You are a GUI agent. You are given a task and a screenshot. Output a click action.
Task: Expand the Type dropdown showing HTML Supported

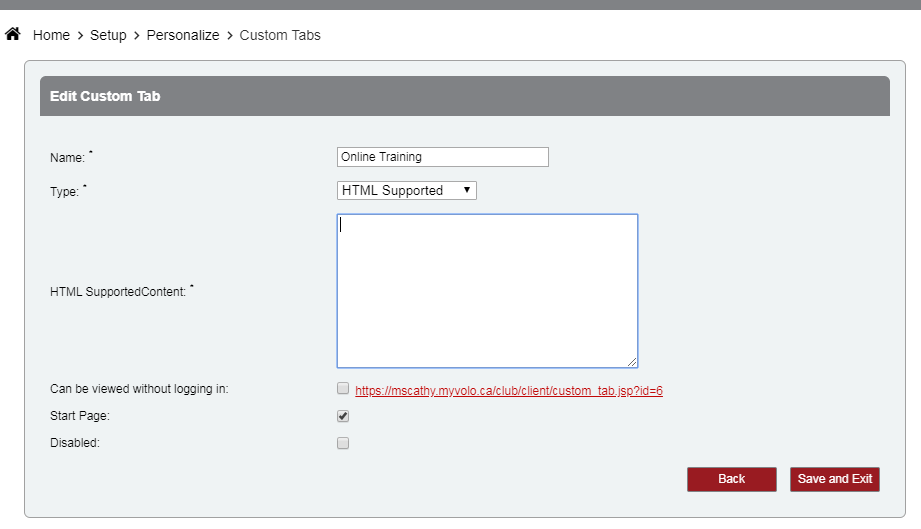point(407,190)
